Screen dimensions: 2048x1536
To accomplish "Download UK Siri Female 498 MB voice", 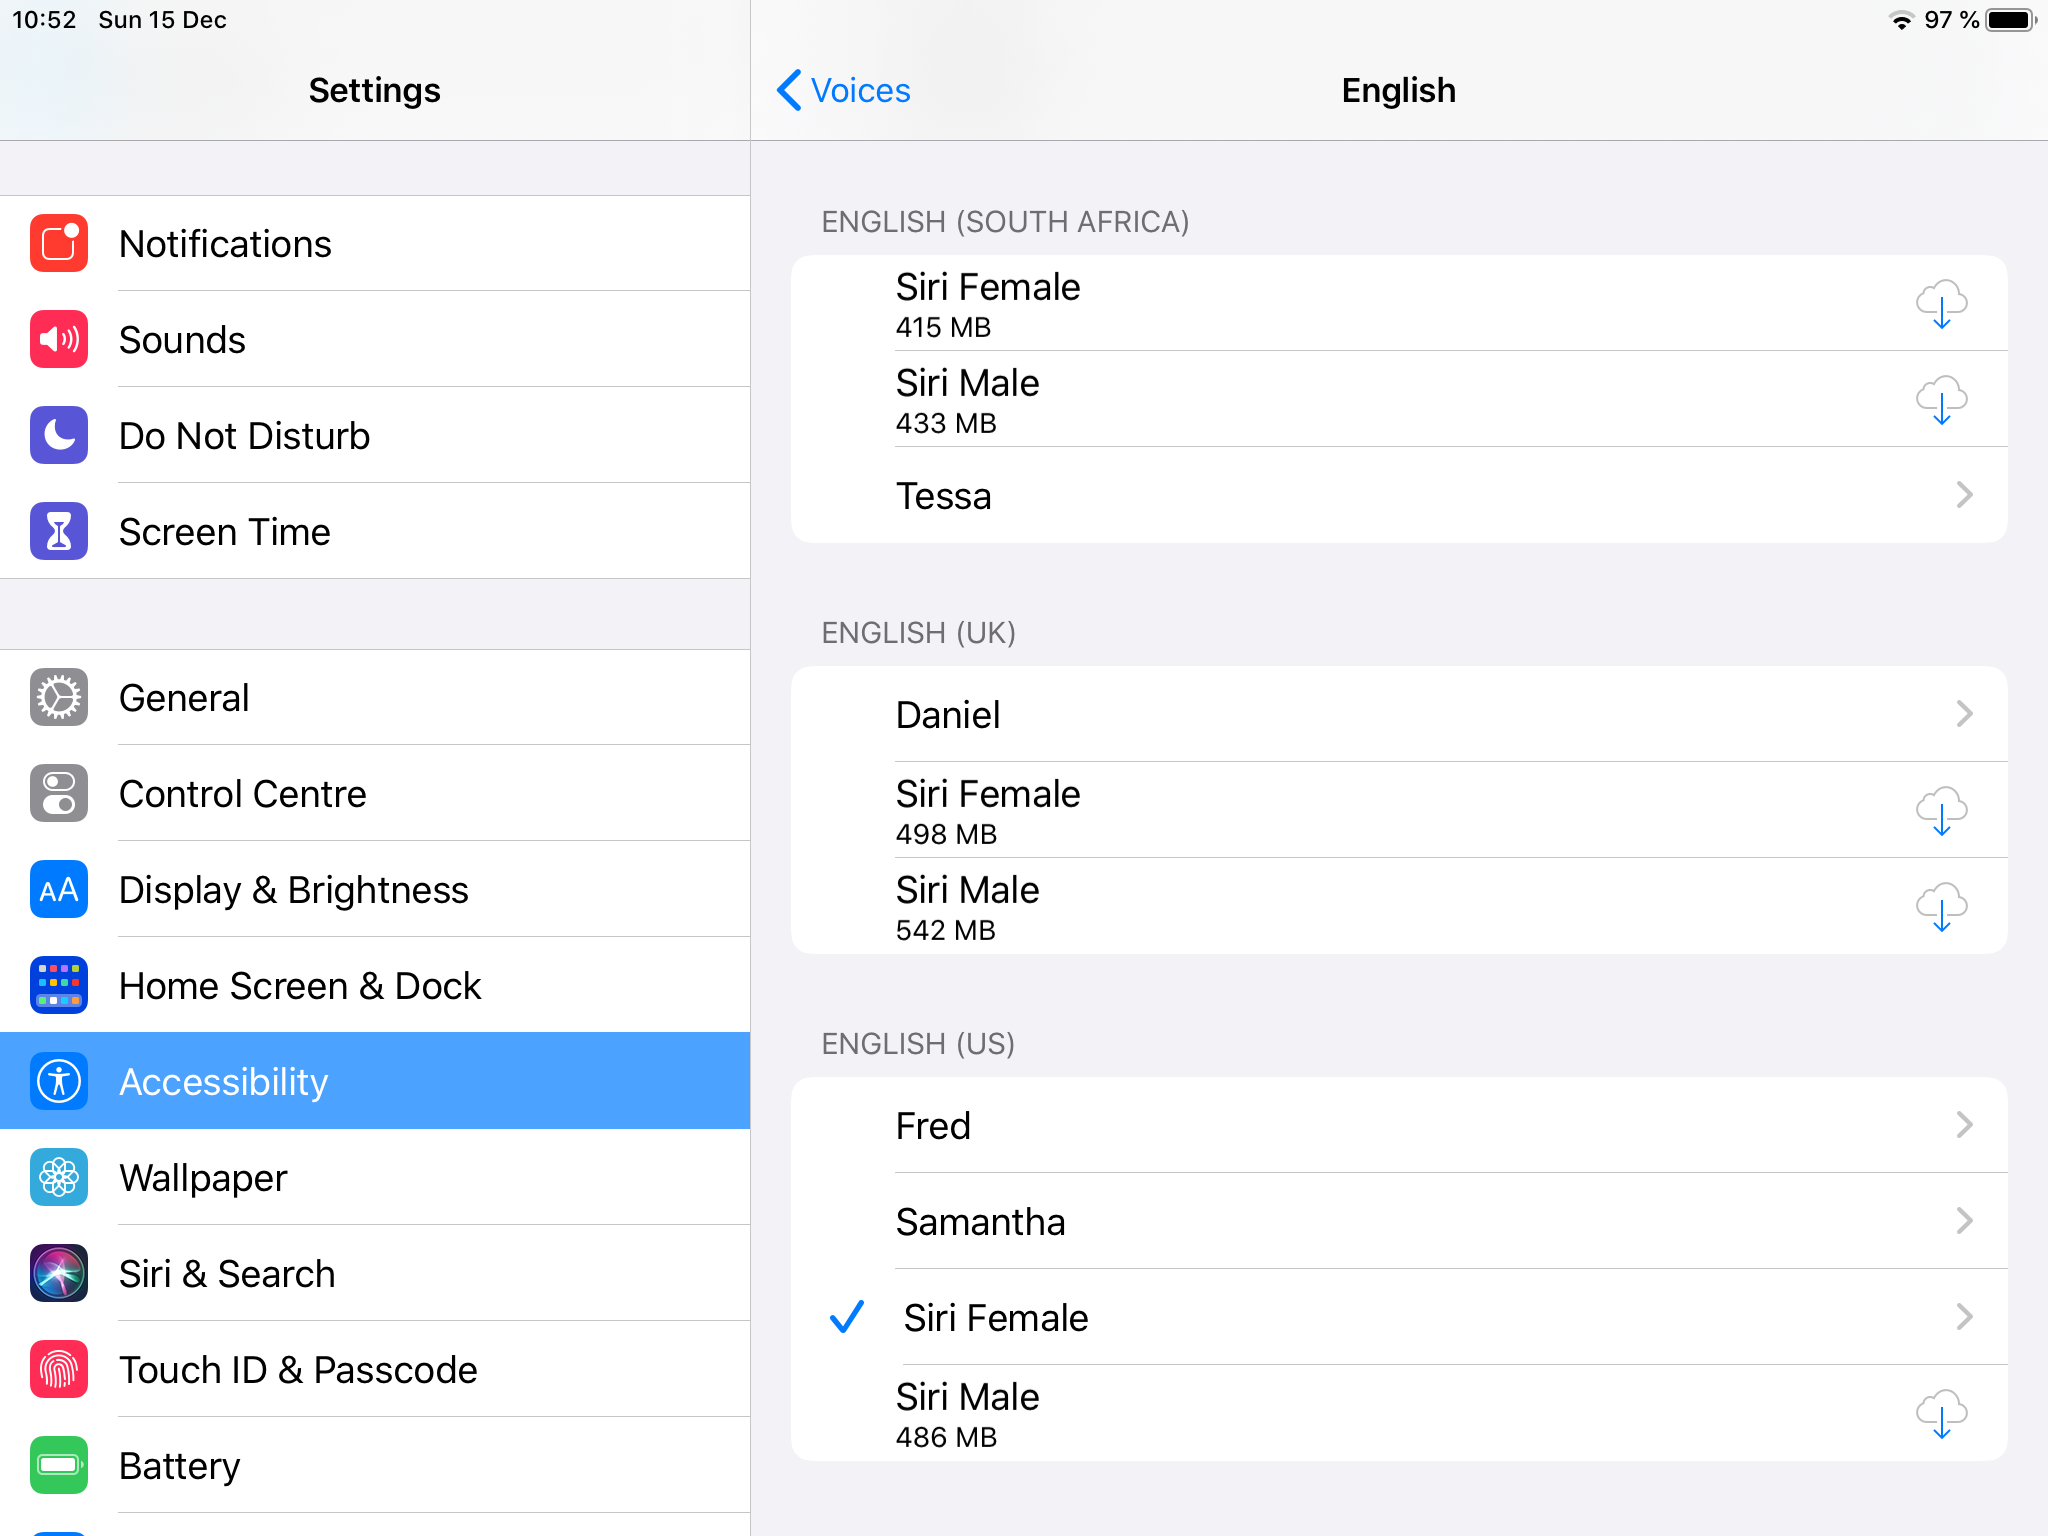I will pos(1941,810).
